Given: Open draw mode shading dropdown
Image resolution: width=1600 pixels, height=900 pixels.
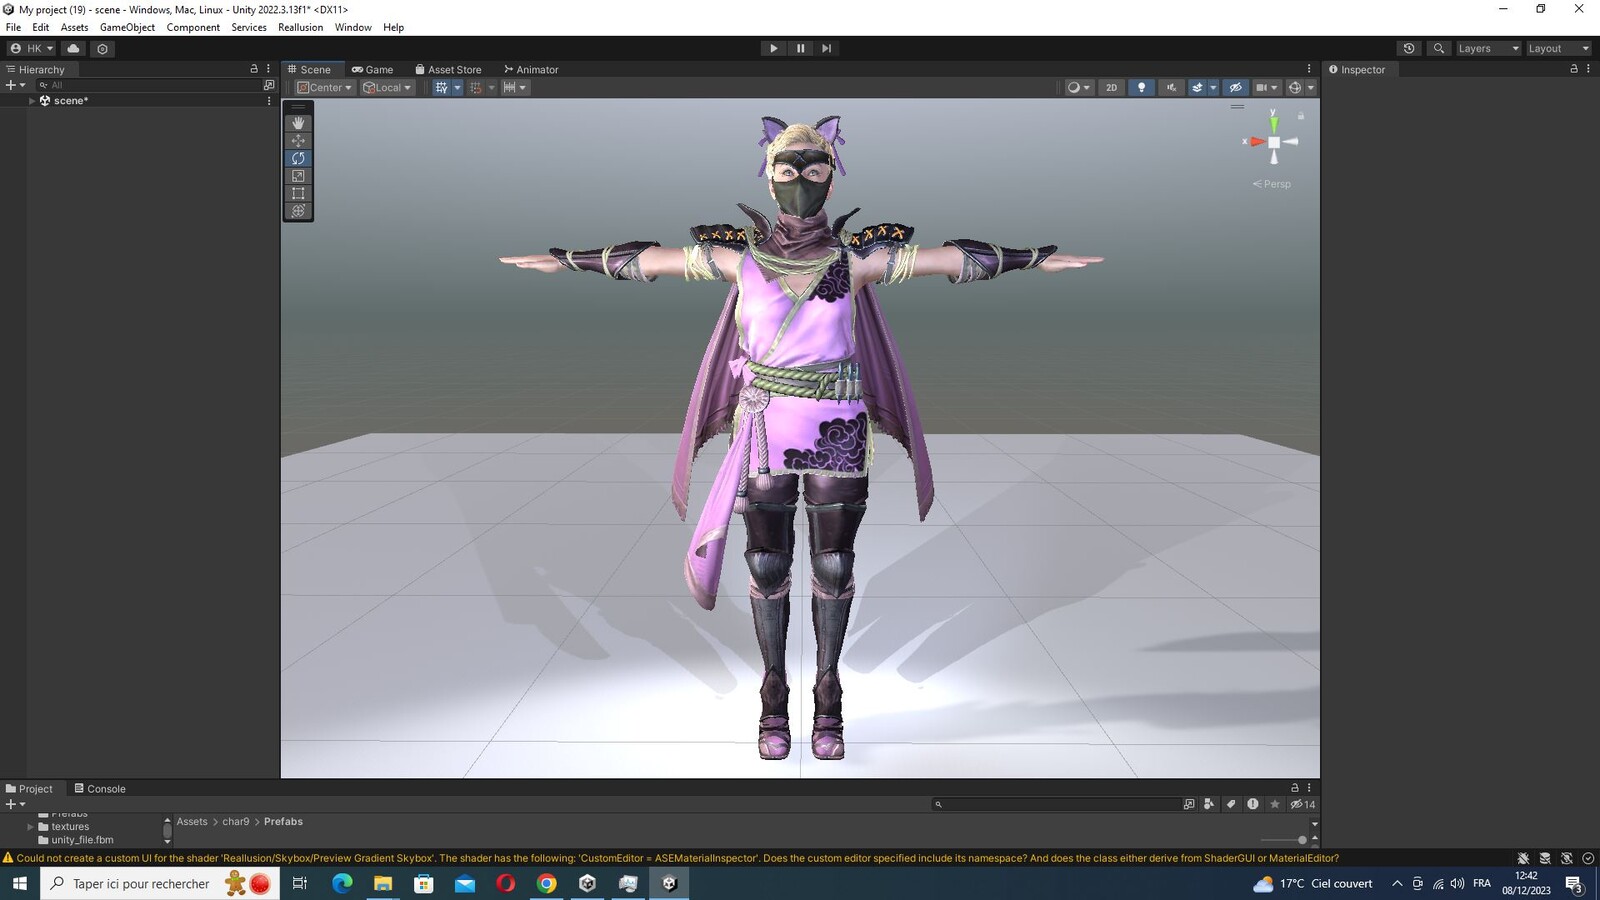Looking at the screenshot, I should 1078,87.
